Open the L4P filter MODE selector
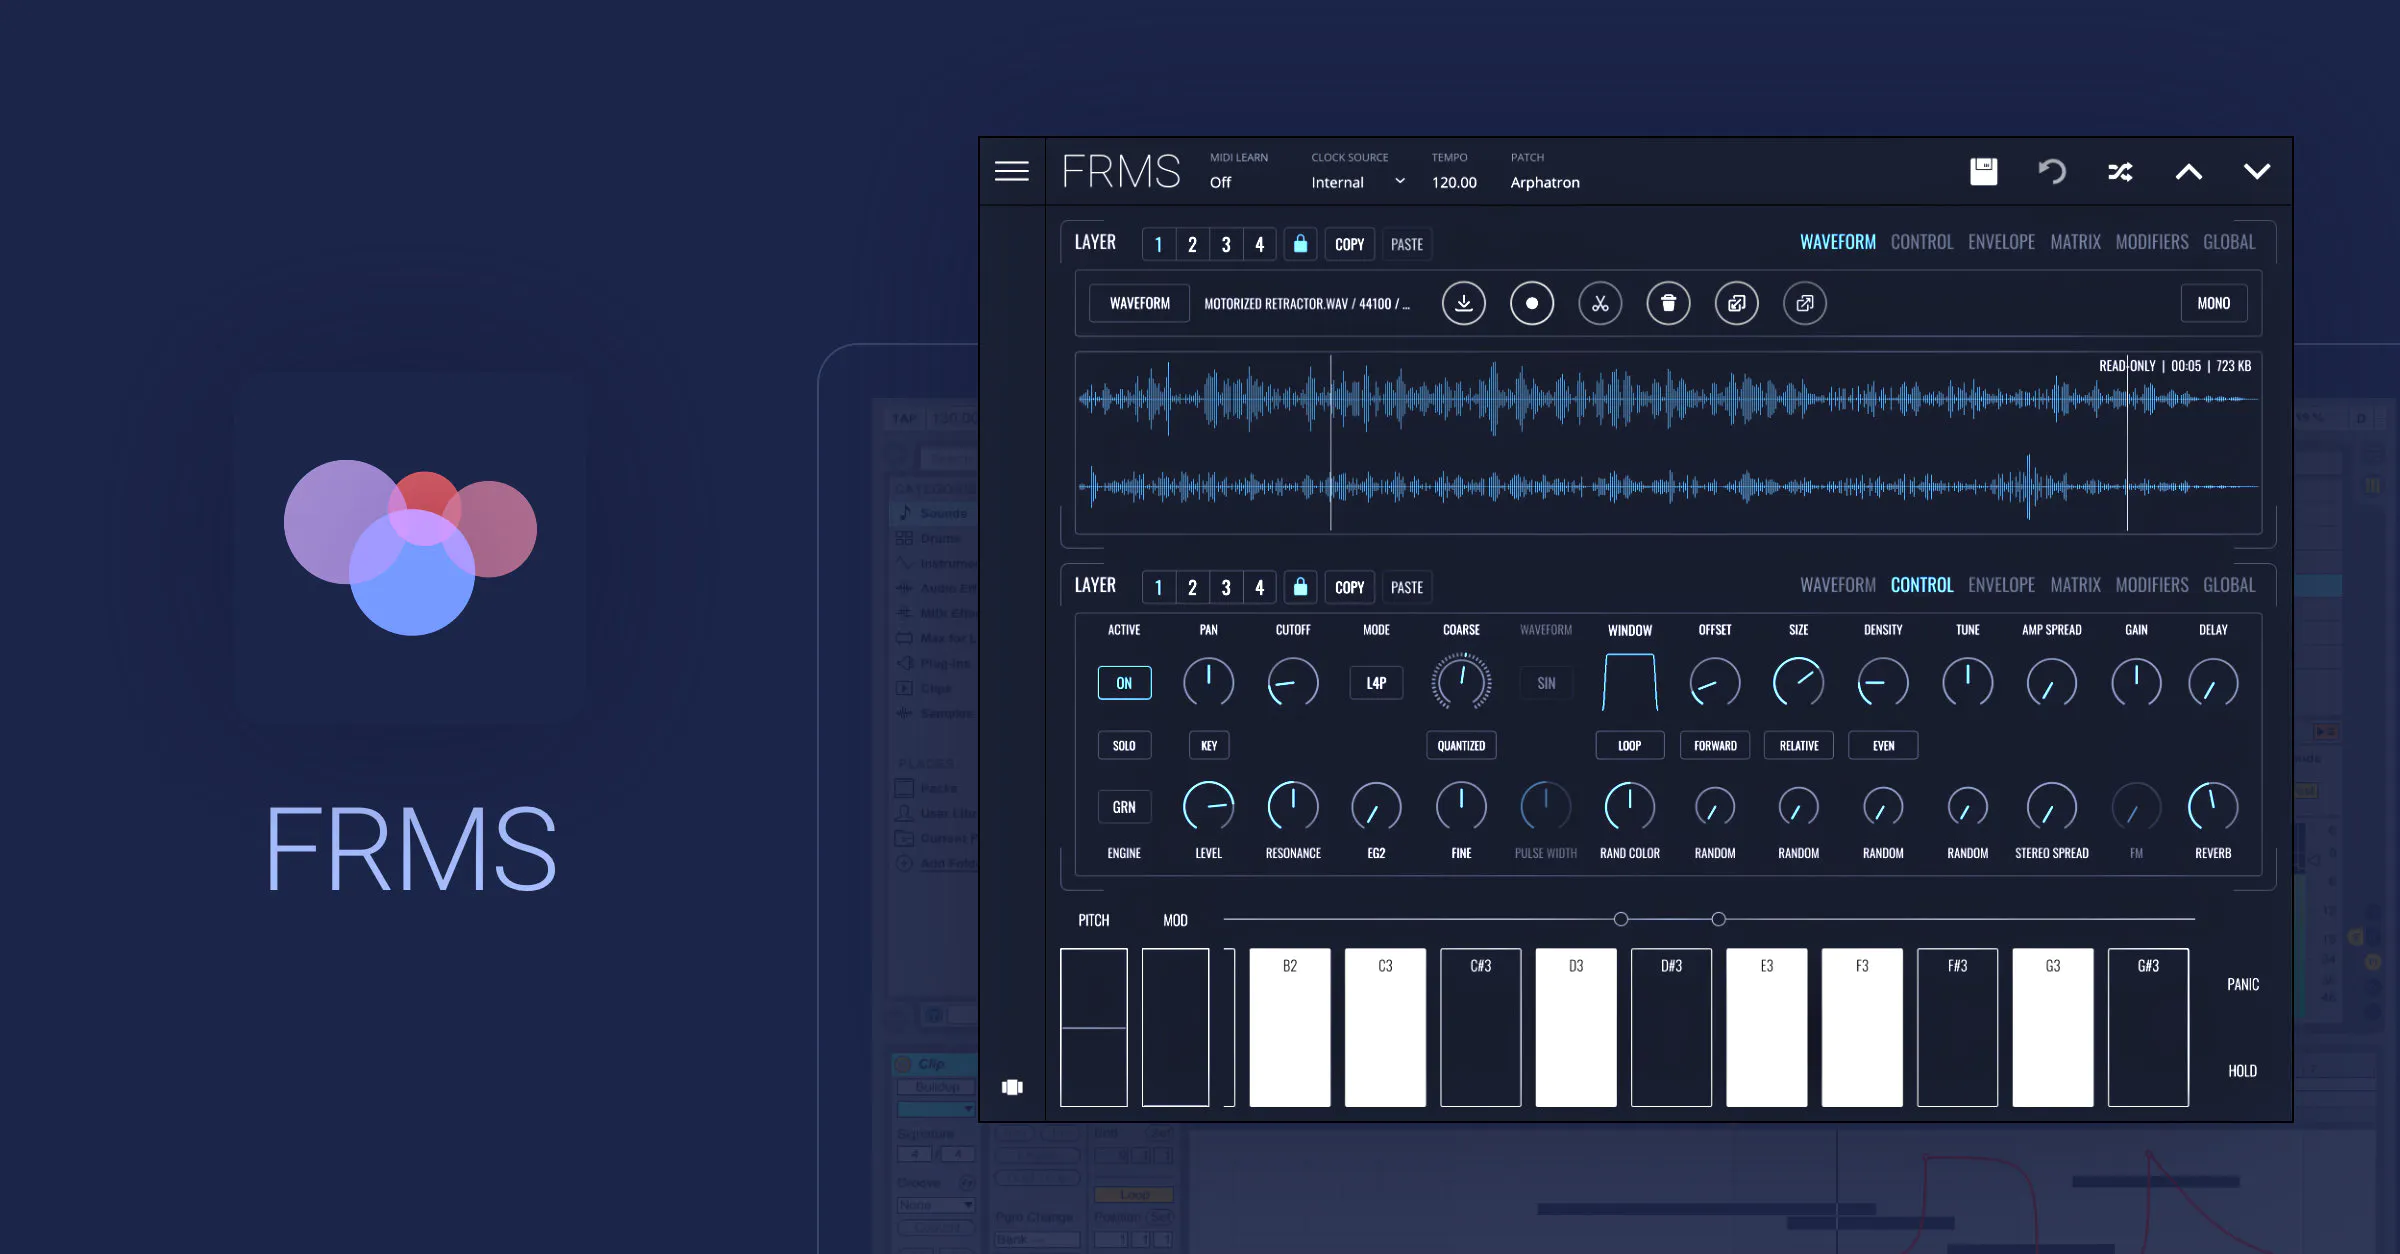 point(1376,683)
